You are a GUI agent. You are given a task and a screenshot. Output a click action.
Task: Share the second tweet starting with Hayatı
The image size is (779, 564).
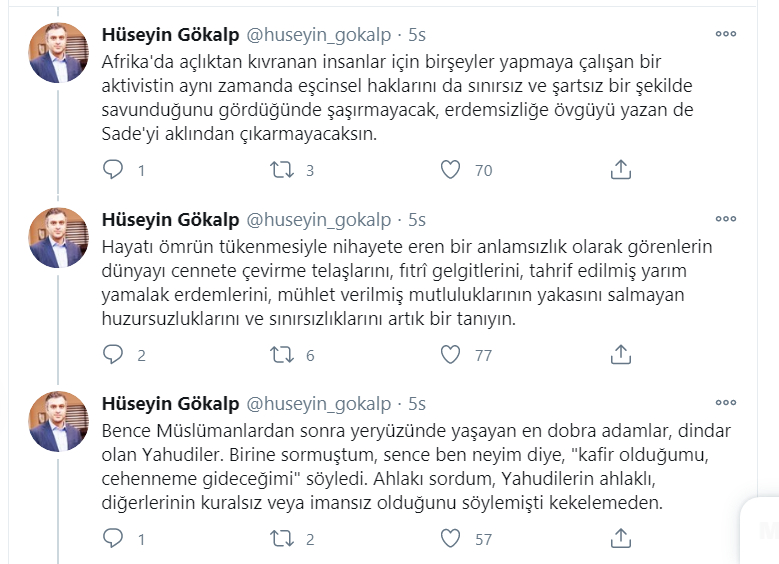(x=620, y=354)
